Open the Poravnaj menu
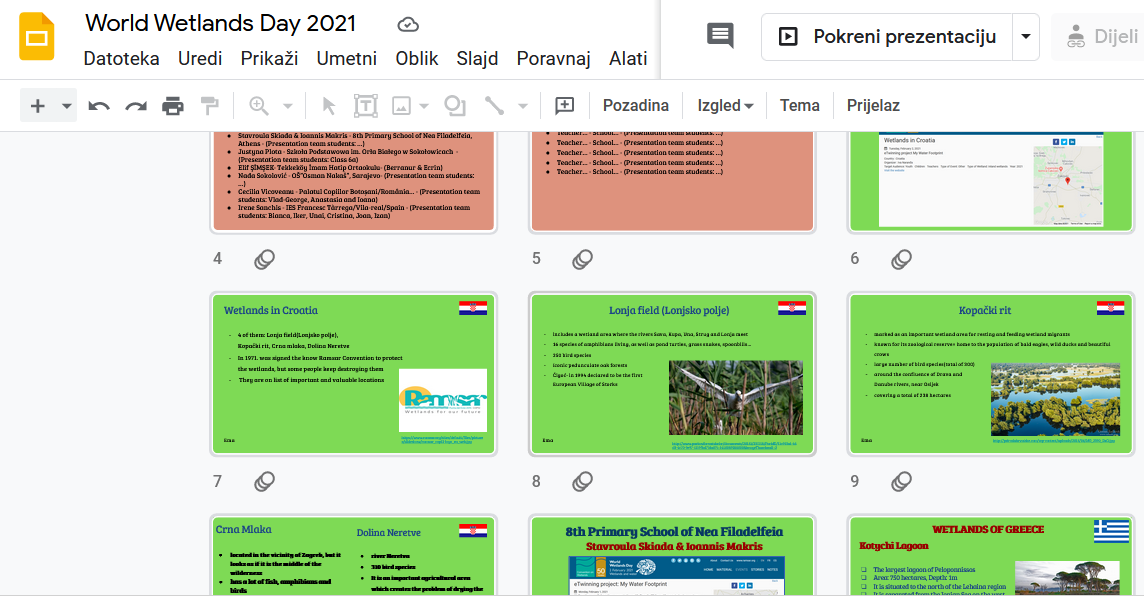This screenshot has height=596, width=1144. [553, 58]
